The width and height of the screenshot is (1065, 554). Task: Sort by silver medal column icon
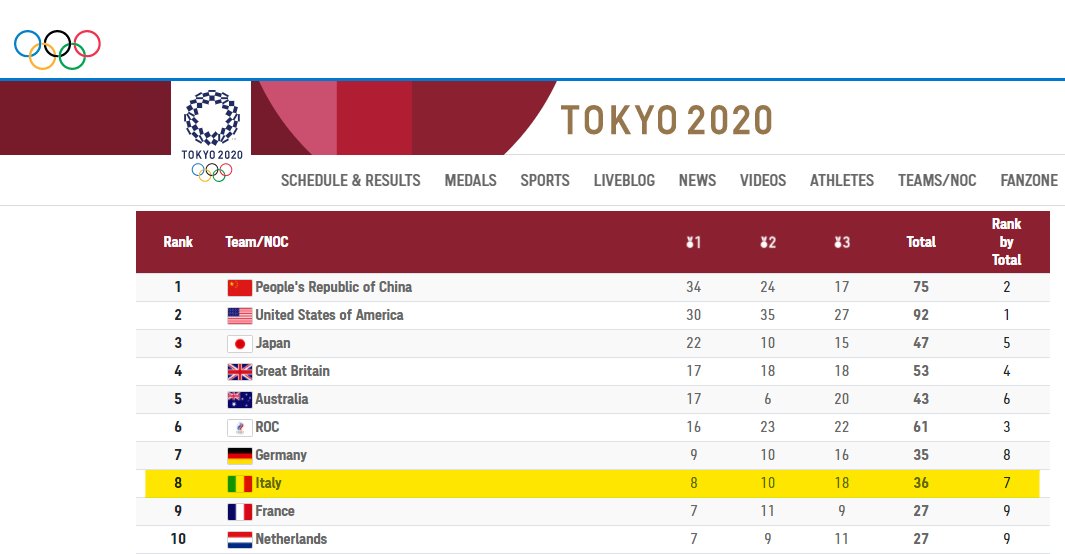(767, 242)
